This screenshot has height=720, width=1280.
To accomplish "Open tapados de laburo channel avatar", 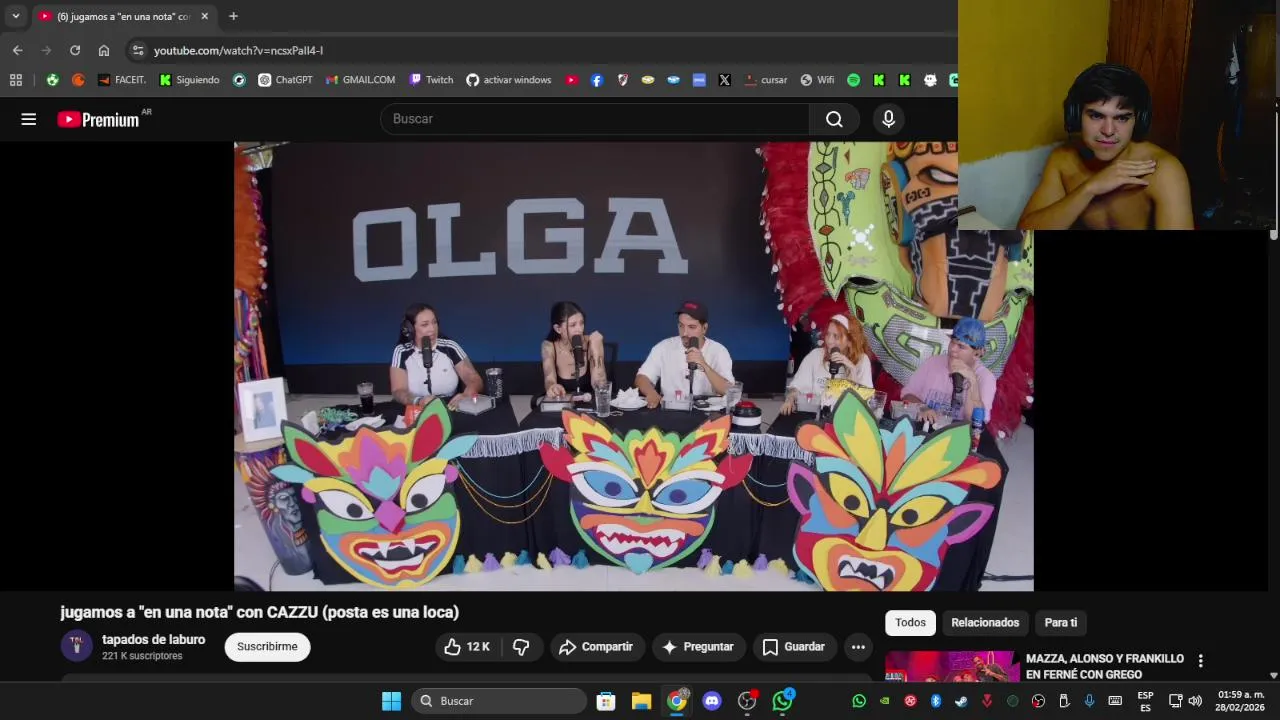I will (x=76, y=646).
